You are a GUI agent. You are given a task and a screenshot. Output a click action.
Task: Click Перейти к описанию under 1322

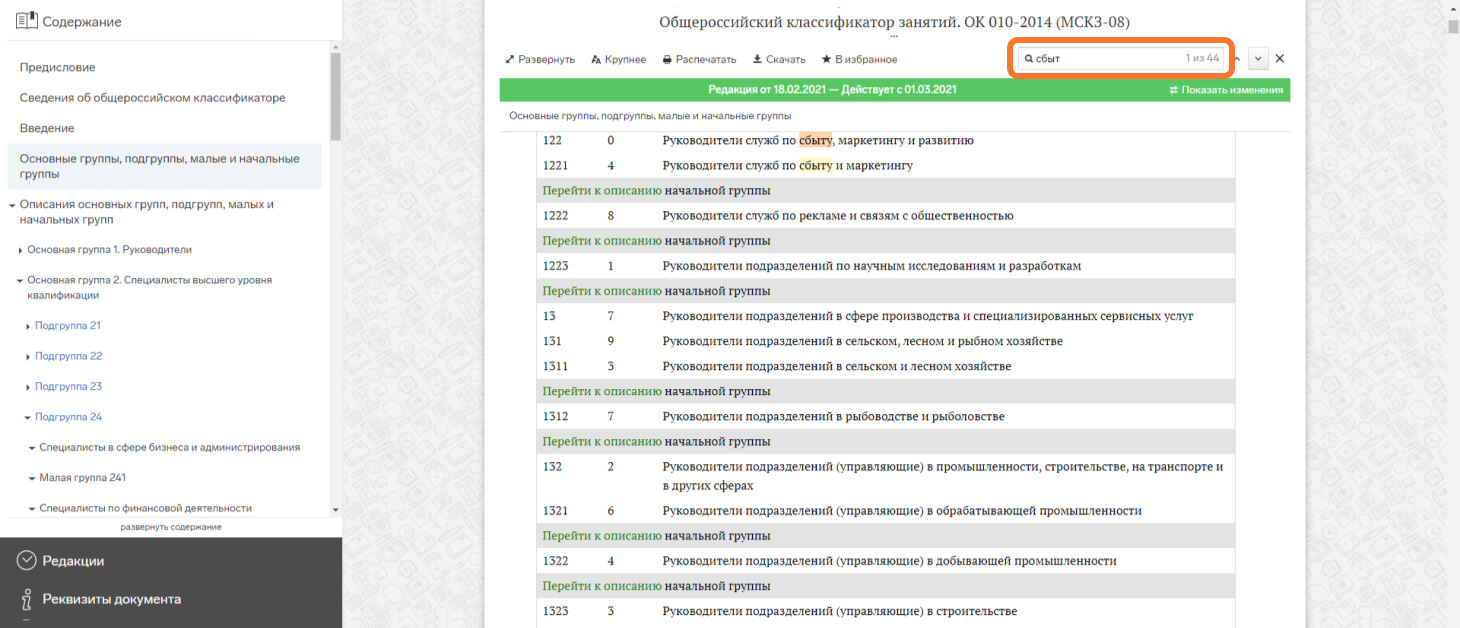point(602,586)
